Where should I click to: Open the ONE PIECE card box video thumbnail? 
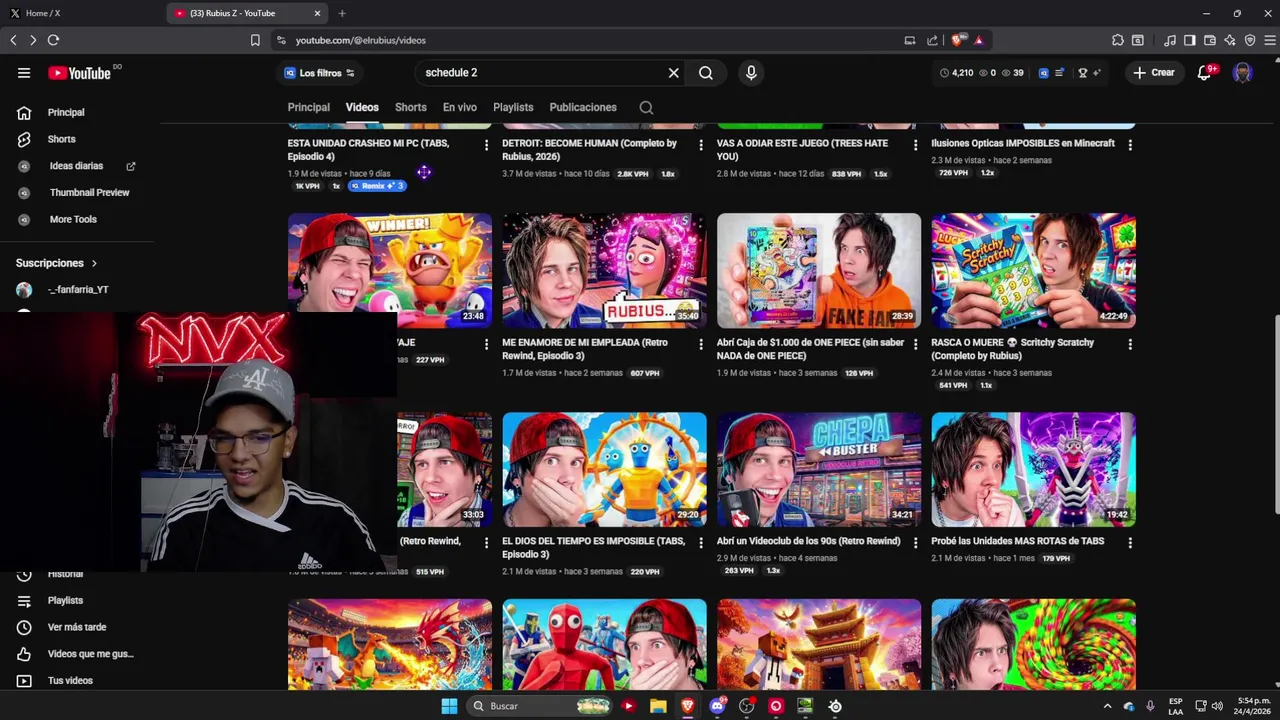pos(819,270)
